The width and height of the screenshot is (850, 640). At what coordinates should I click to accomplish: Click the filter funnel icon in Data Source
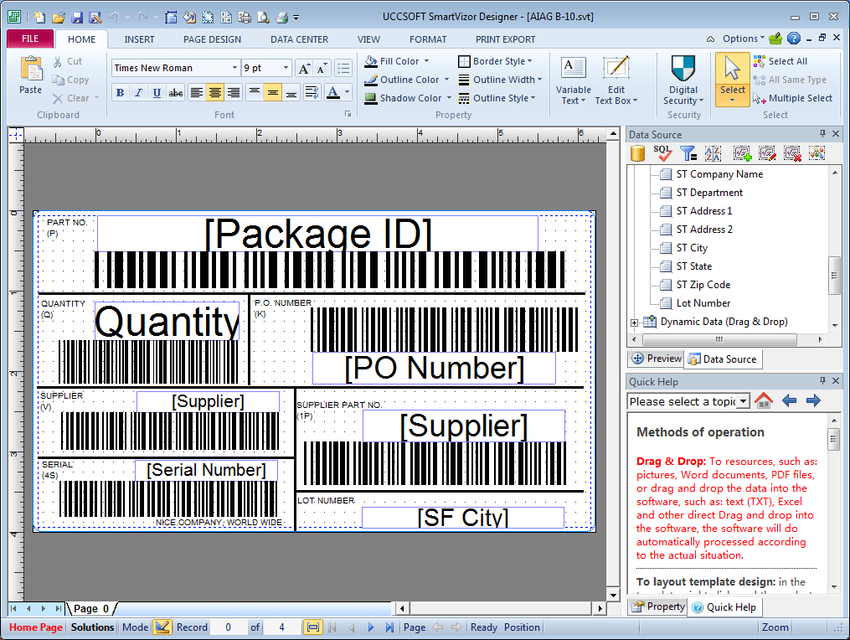point(688,153)
